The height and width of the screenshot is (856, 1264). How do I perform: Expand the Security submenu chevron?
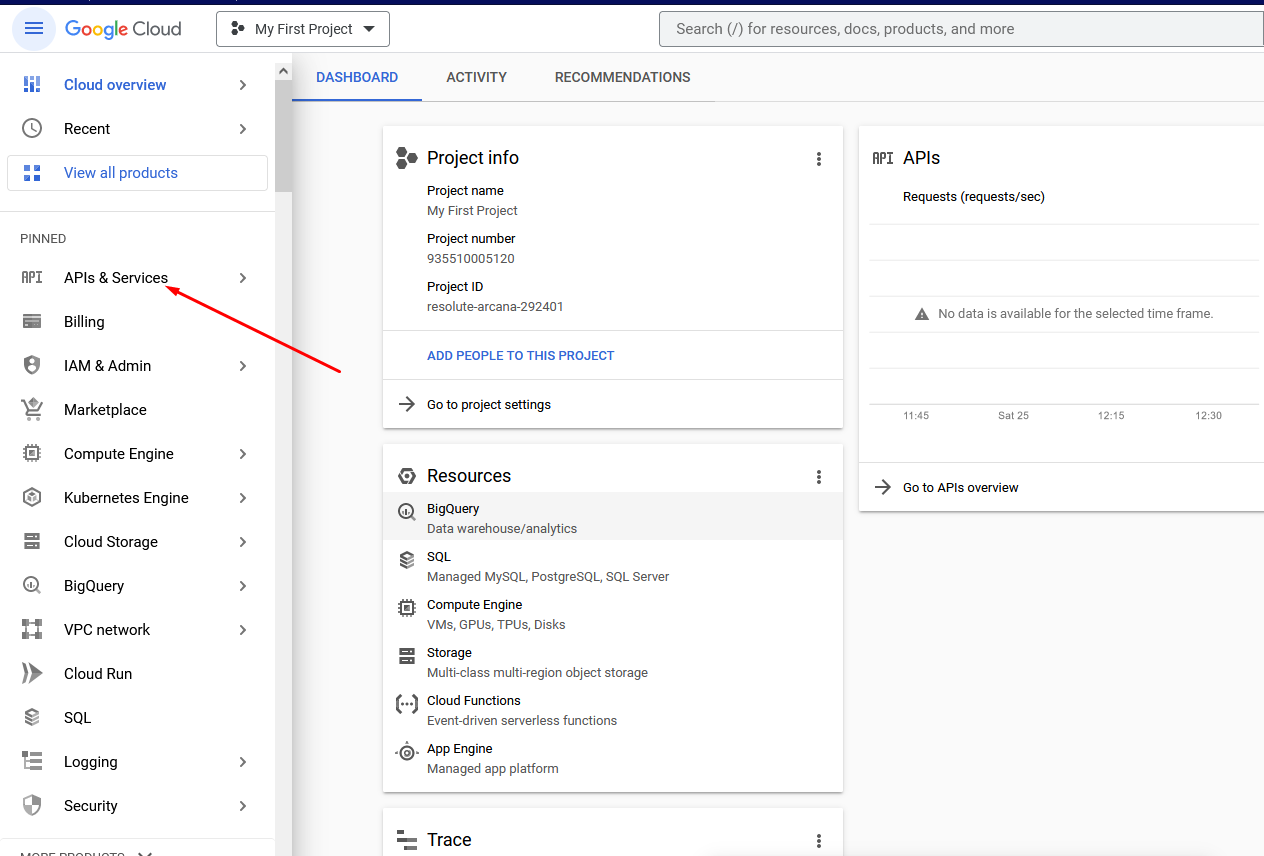243,806
